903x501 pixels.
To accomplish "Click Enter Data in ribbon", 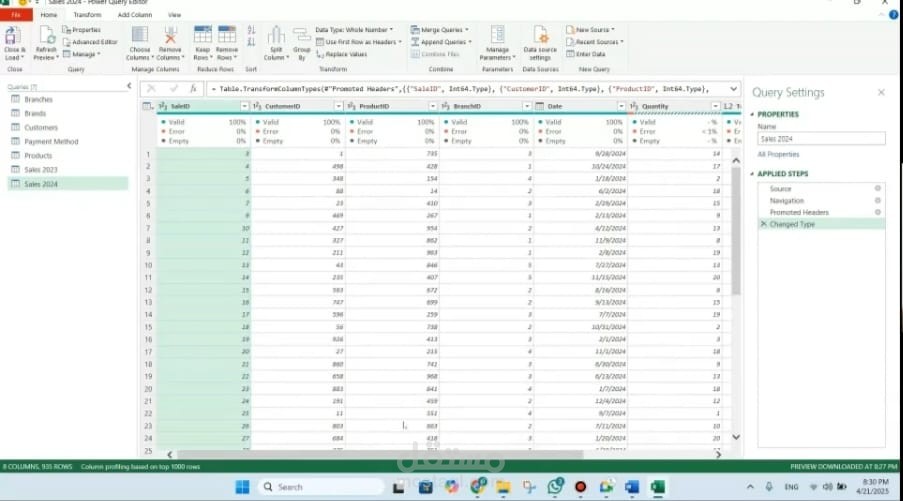I will pyautogui.click(x=586, y=54).
